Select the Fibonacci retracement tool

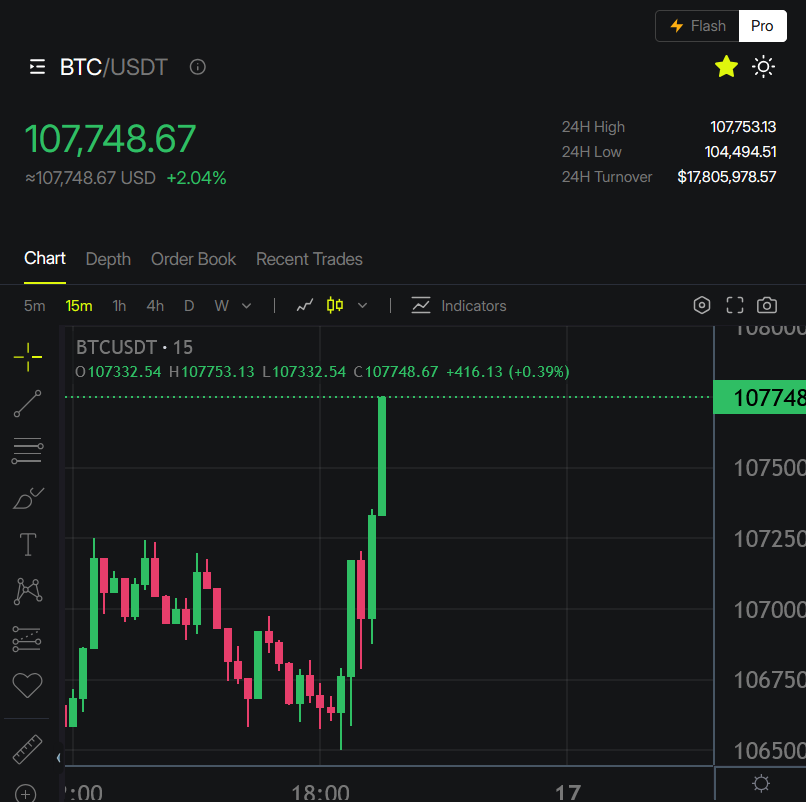(28, 450)
